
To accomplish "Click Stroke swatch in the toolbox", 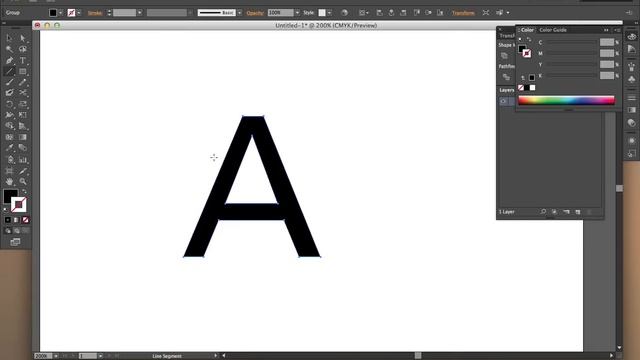I will [19, 205].
